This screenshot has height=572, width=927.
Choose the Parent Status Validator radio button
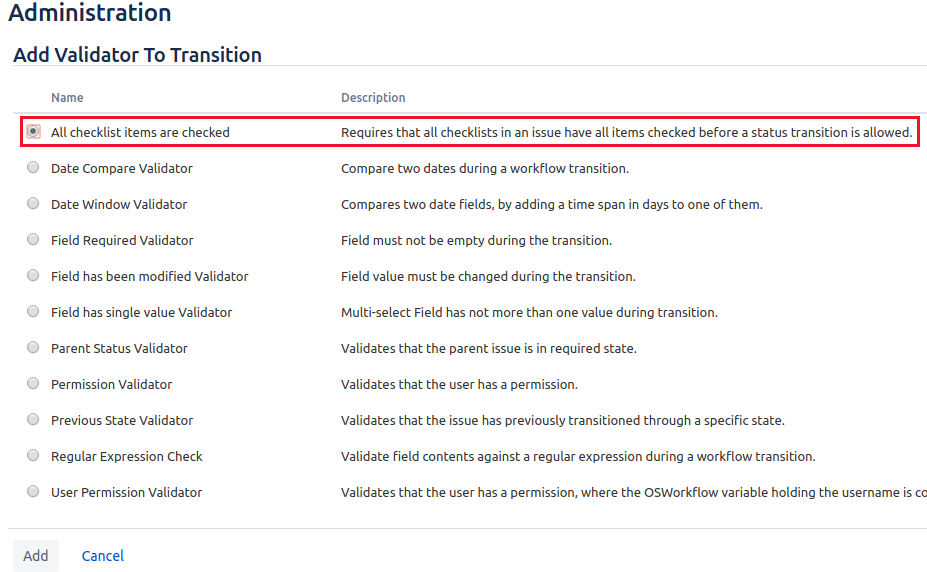coord(33,347)
